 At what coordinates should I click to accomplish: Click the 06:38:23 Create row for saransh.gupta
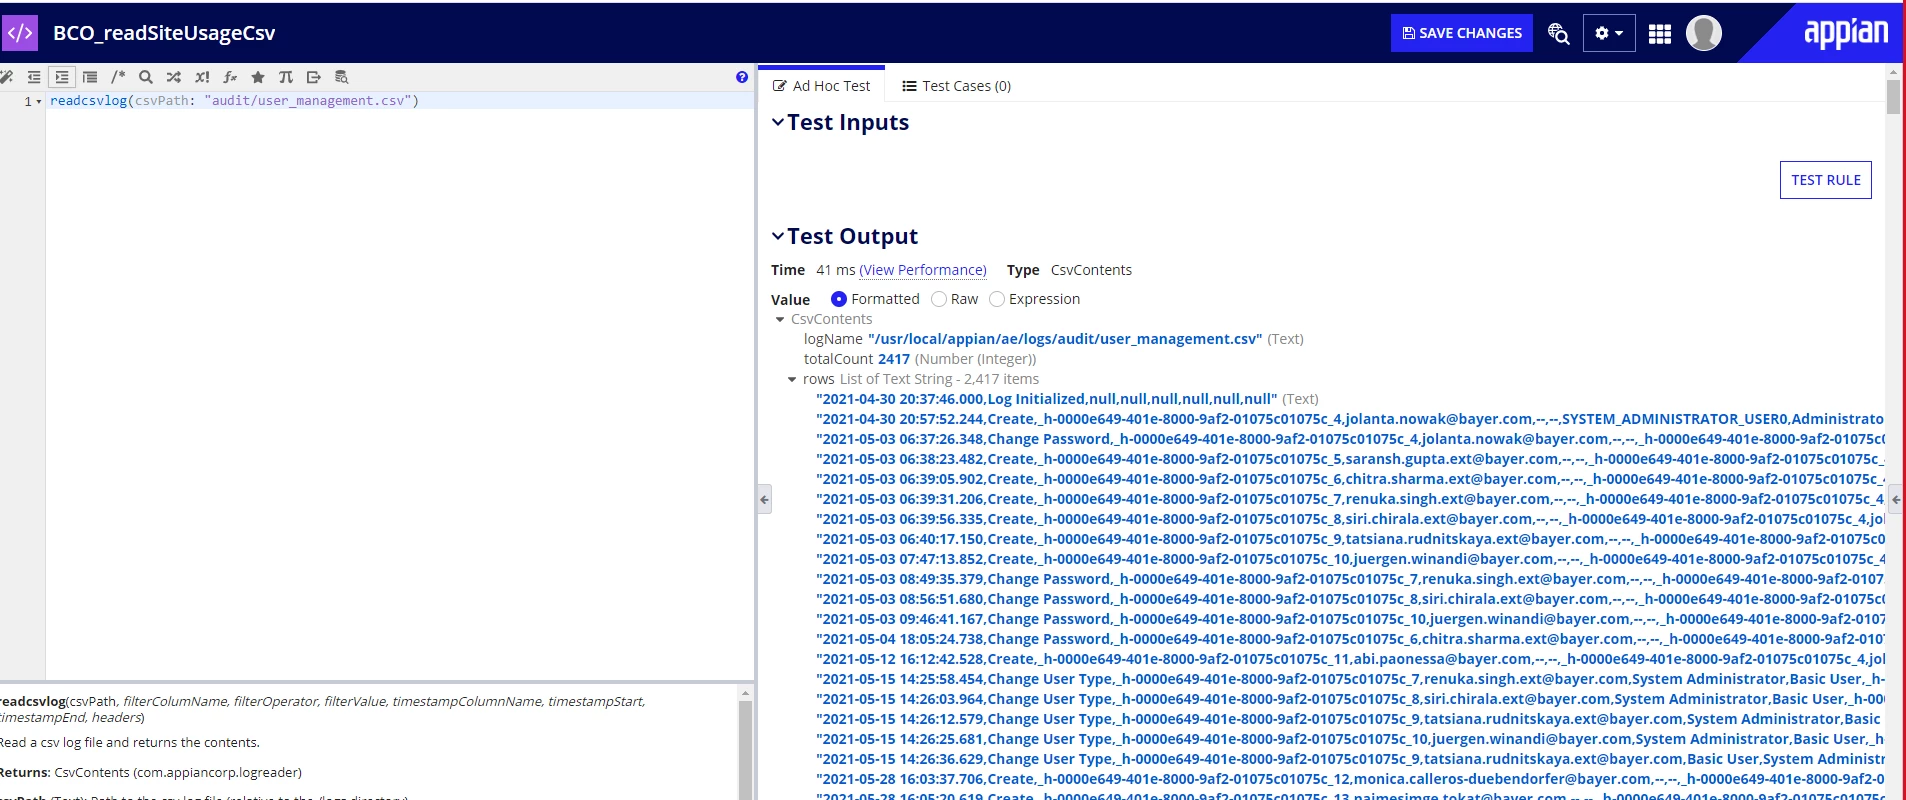tap(1350, 459)
